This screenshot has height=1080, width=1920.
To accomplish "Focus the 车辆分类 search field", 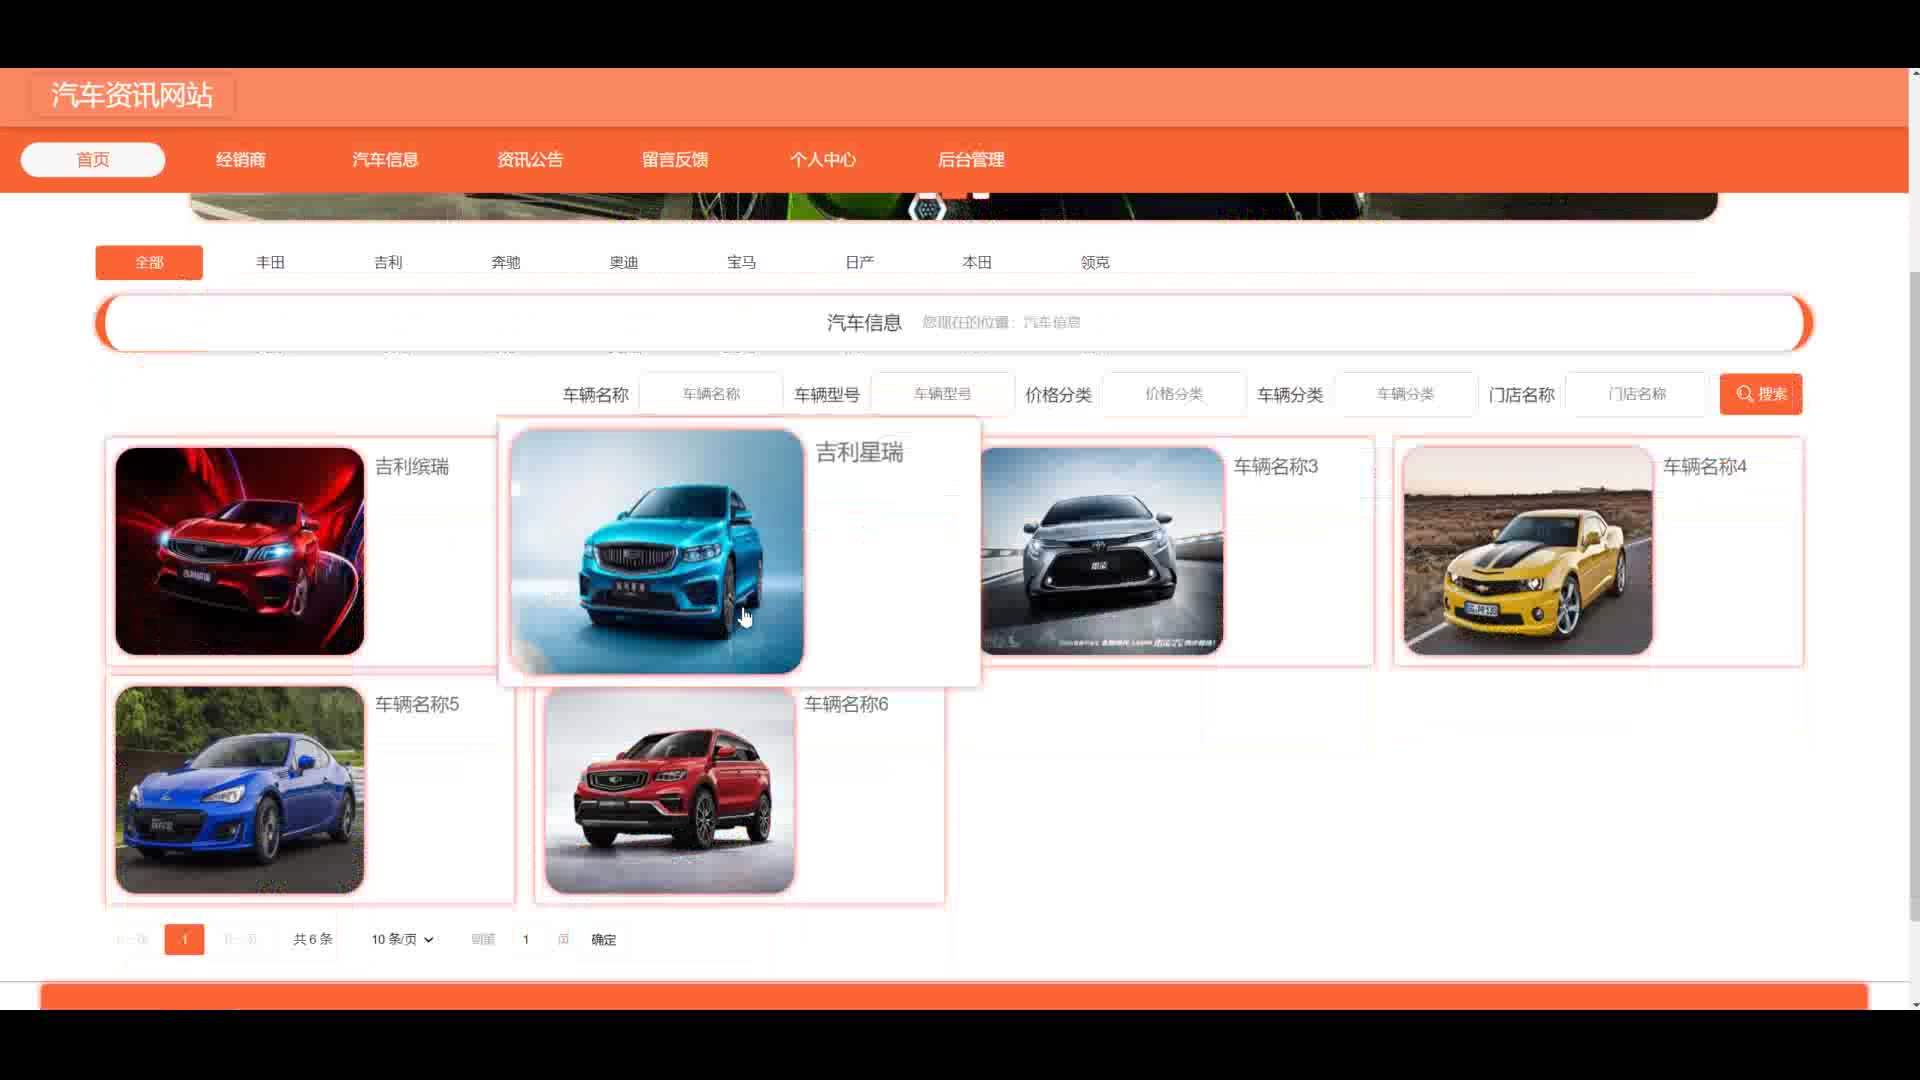I will (x=1405, y=394).
